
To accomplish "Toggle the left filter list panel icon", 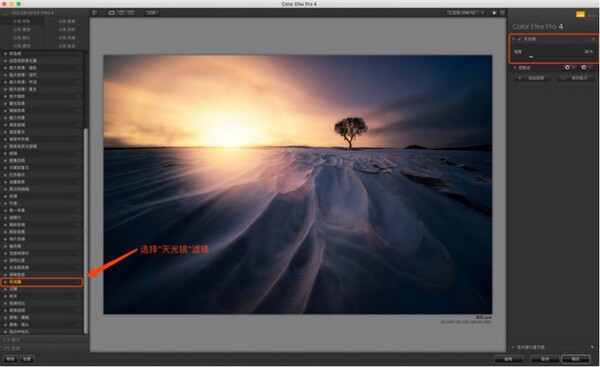I will (94, 13).
